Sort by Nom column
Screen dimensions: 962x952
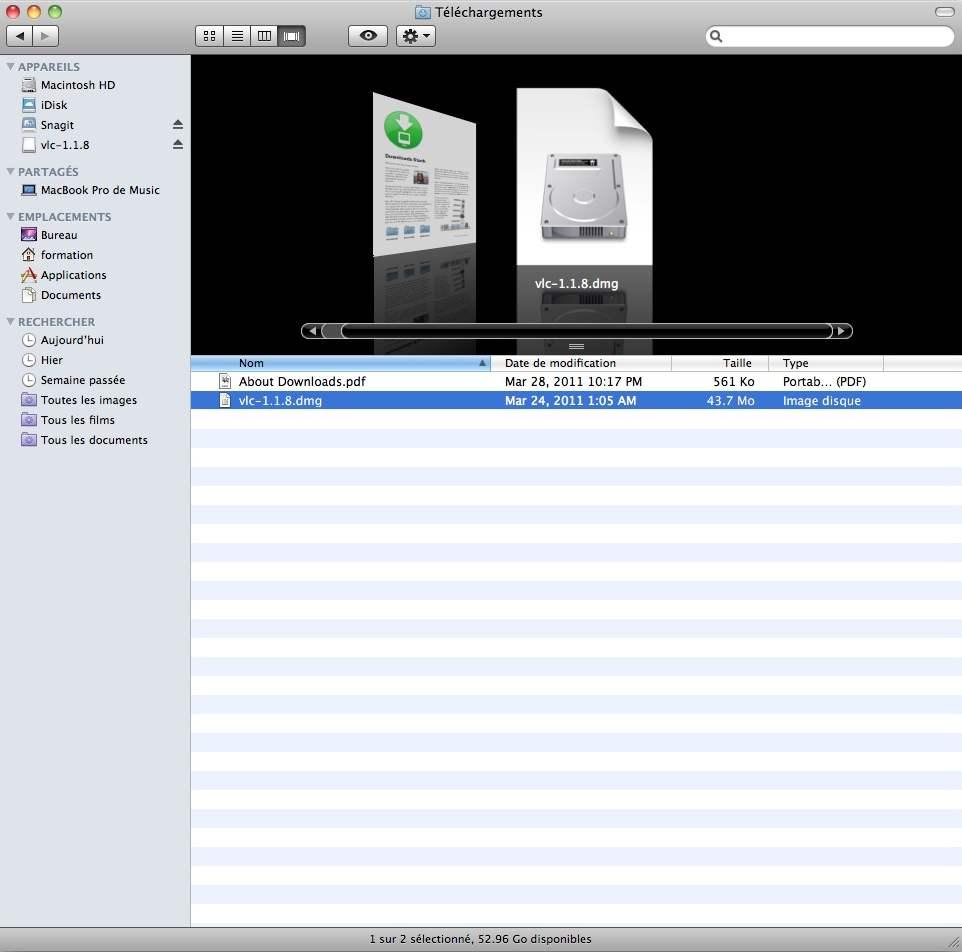[341, 363]
